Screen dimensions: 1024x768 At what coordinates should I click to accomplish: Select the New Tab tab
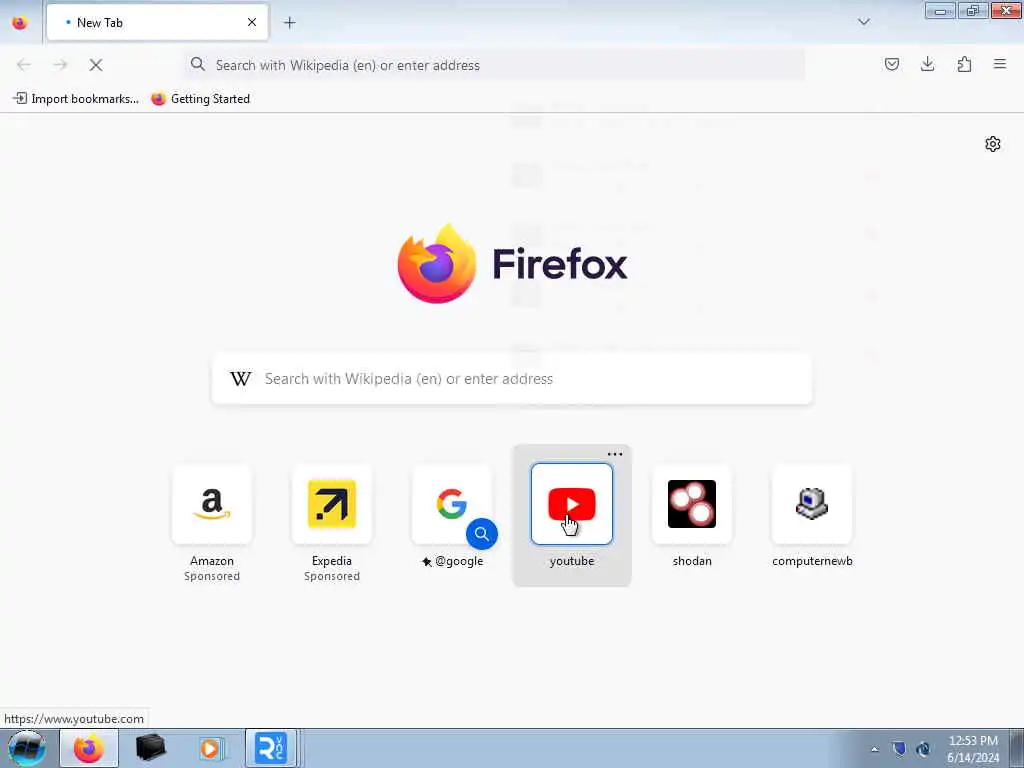(157, 22)
